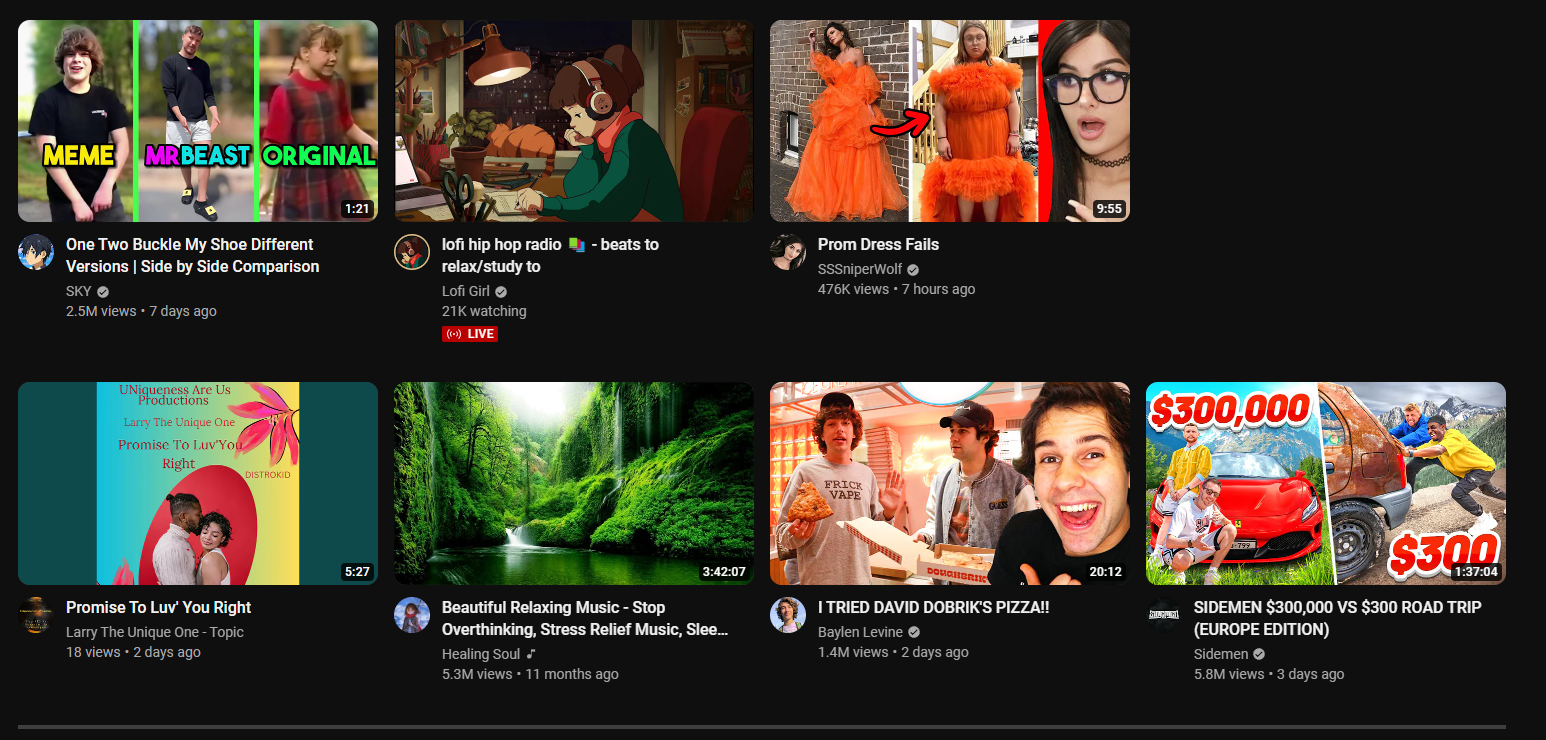The image size is (1546, 740).
Task: Click the red LIVE badge under Lofi Girl
Action: (x=470, y=334)
